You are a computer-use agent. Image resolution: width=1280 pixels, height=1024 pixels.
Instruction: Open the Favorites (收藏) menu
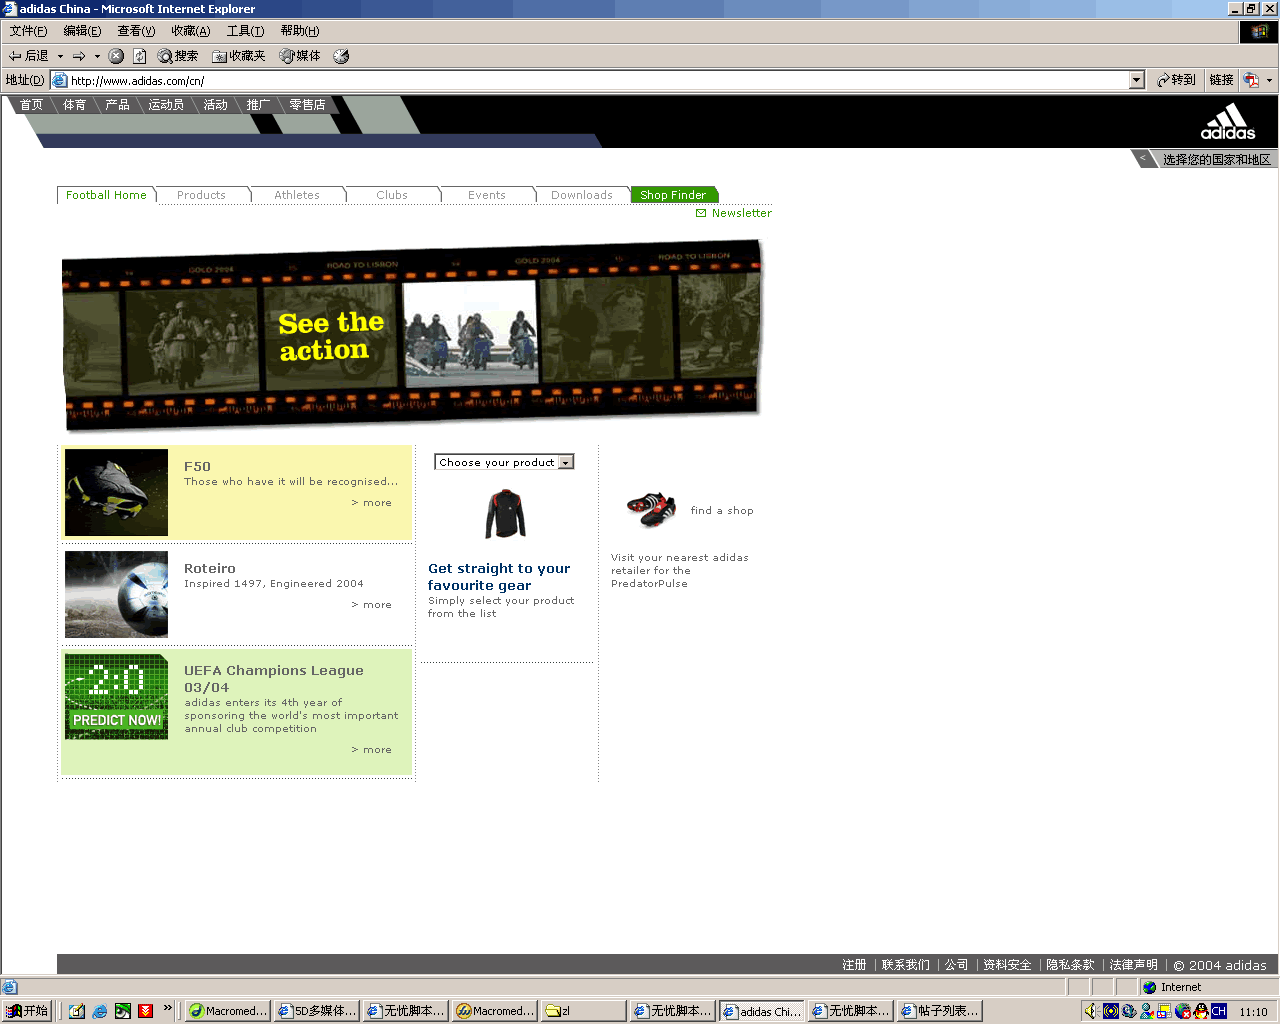(x=190, y=31)
